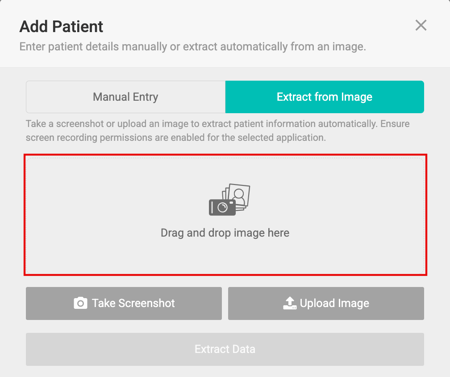450x377 pixels.
Task: Click the screen recording permissions hint text
Action: tap(176, 138)
